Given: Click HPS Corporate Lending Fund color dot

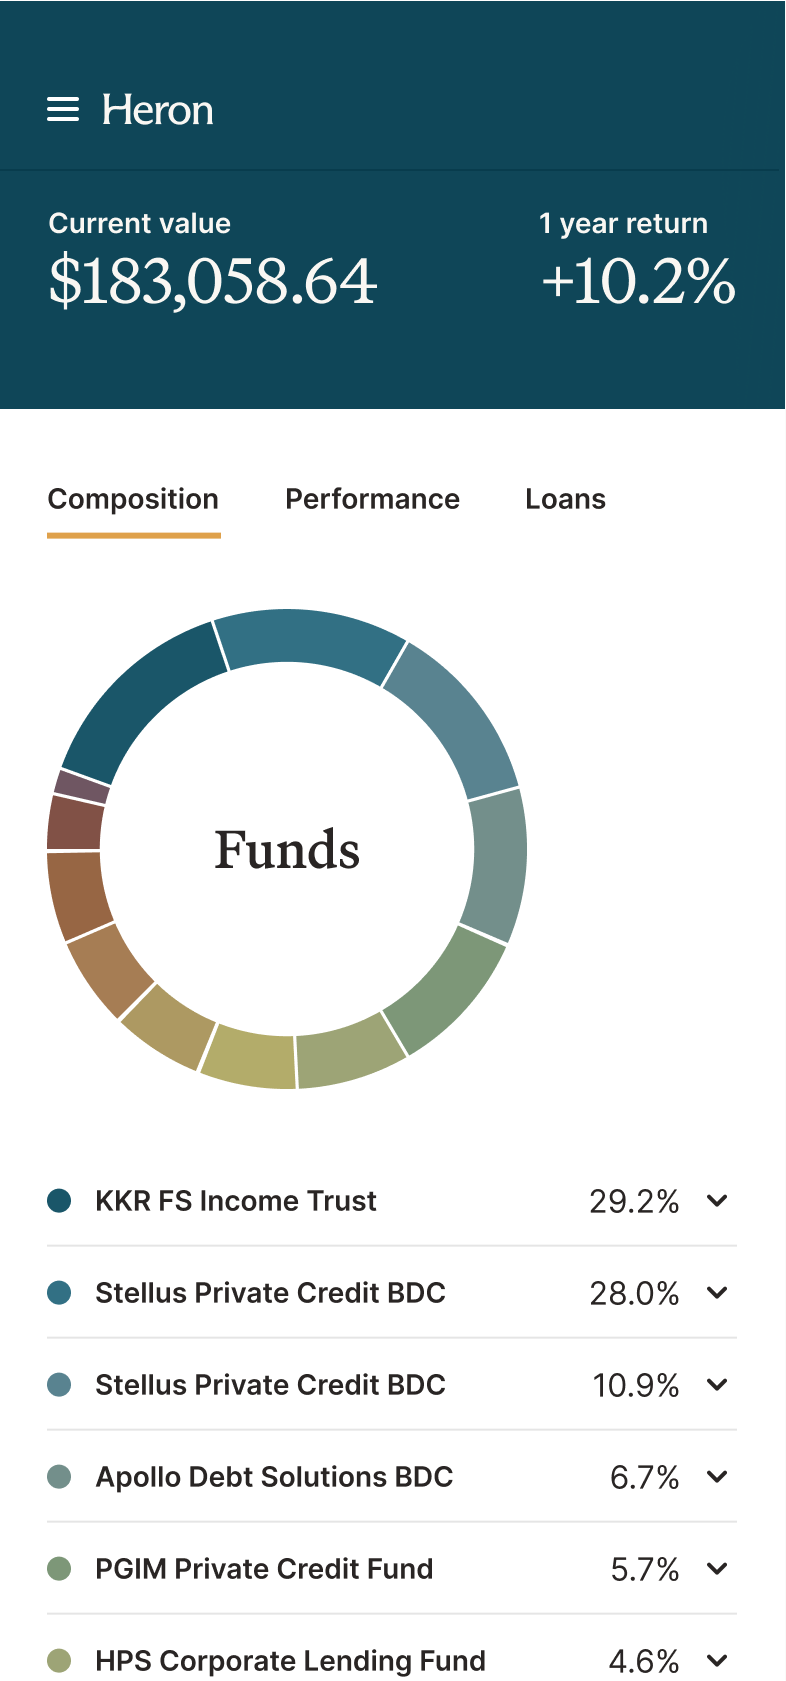Looking at the screenshot, I should point(59,1660).
